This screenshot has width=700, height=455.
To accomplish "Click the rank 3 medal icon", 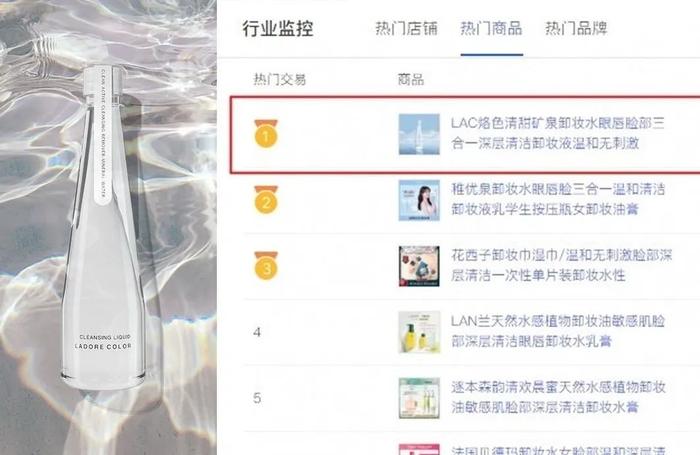I will tap(266, 266).
